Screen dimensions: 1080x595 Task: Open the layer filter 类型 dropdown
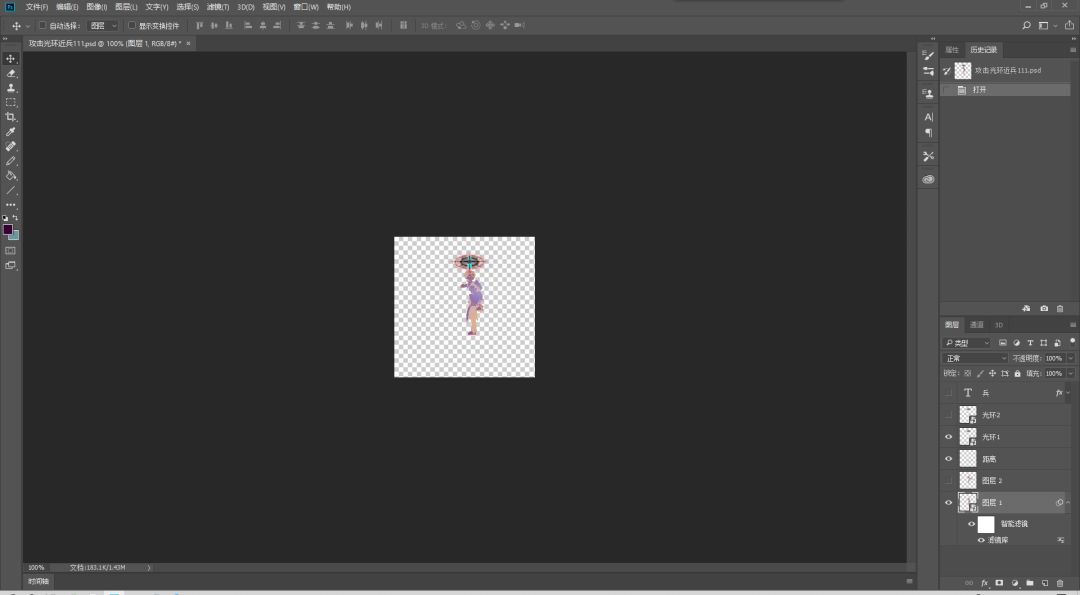966,343
